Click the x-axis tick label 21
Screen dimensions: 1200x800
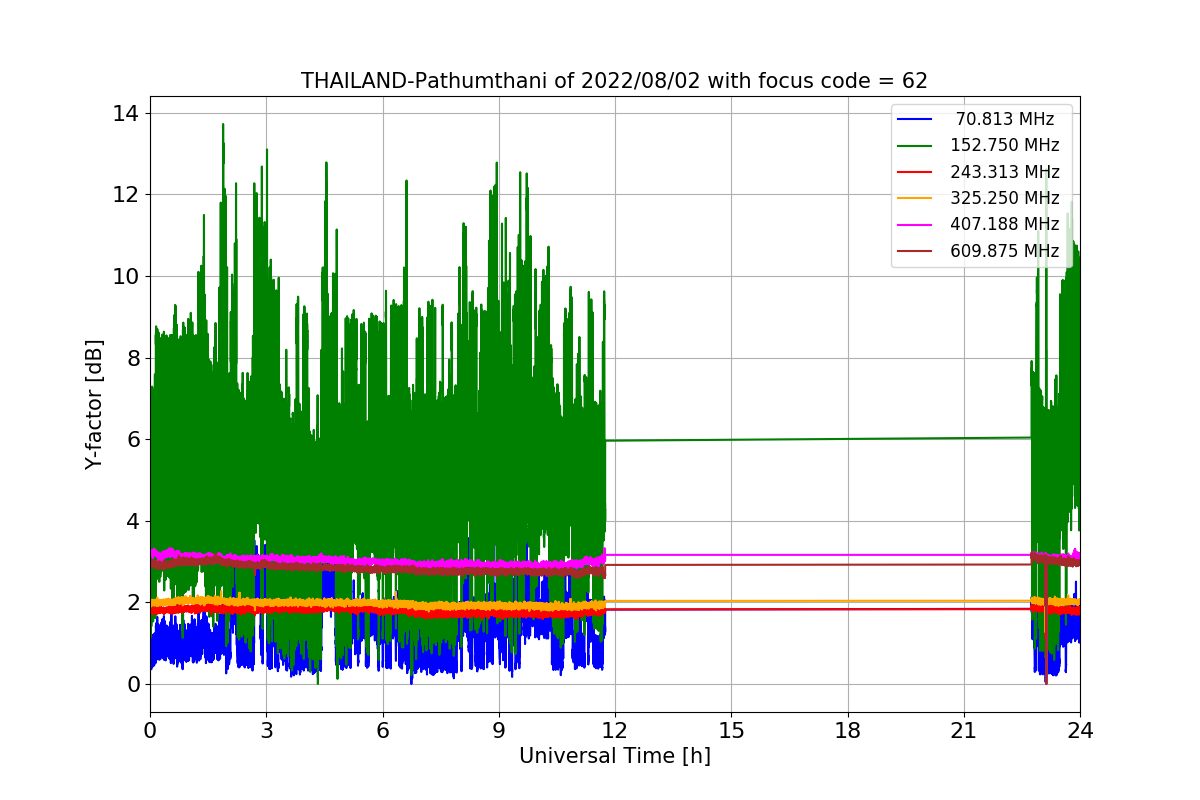pos(964,731)
